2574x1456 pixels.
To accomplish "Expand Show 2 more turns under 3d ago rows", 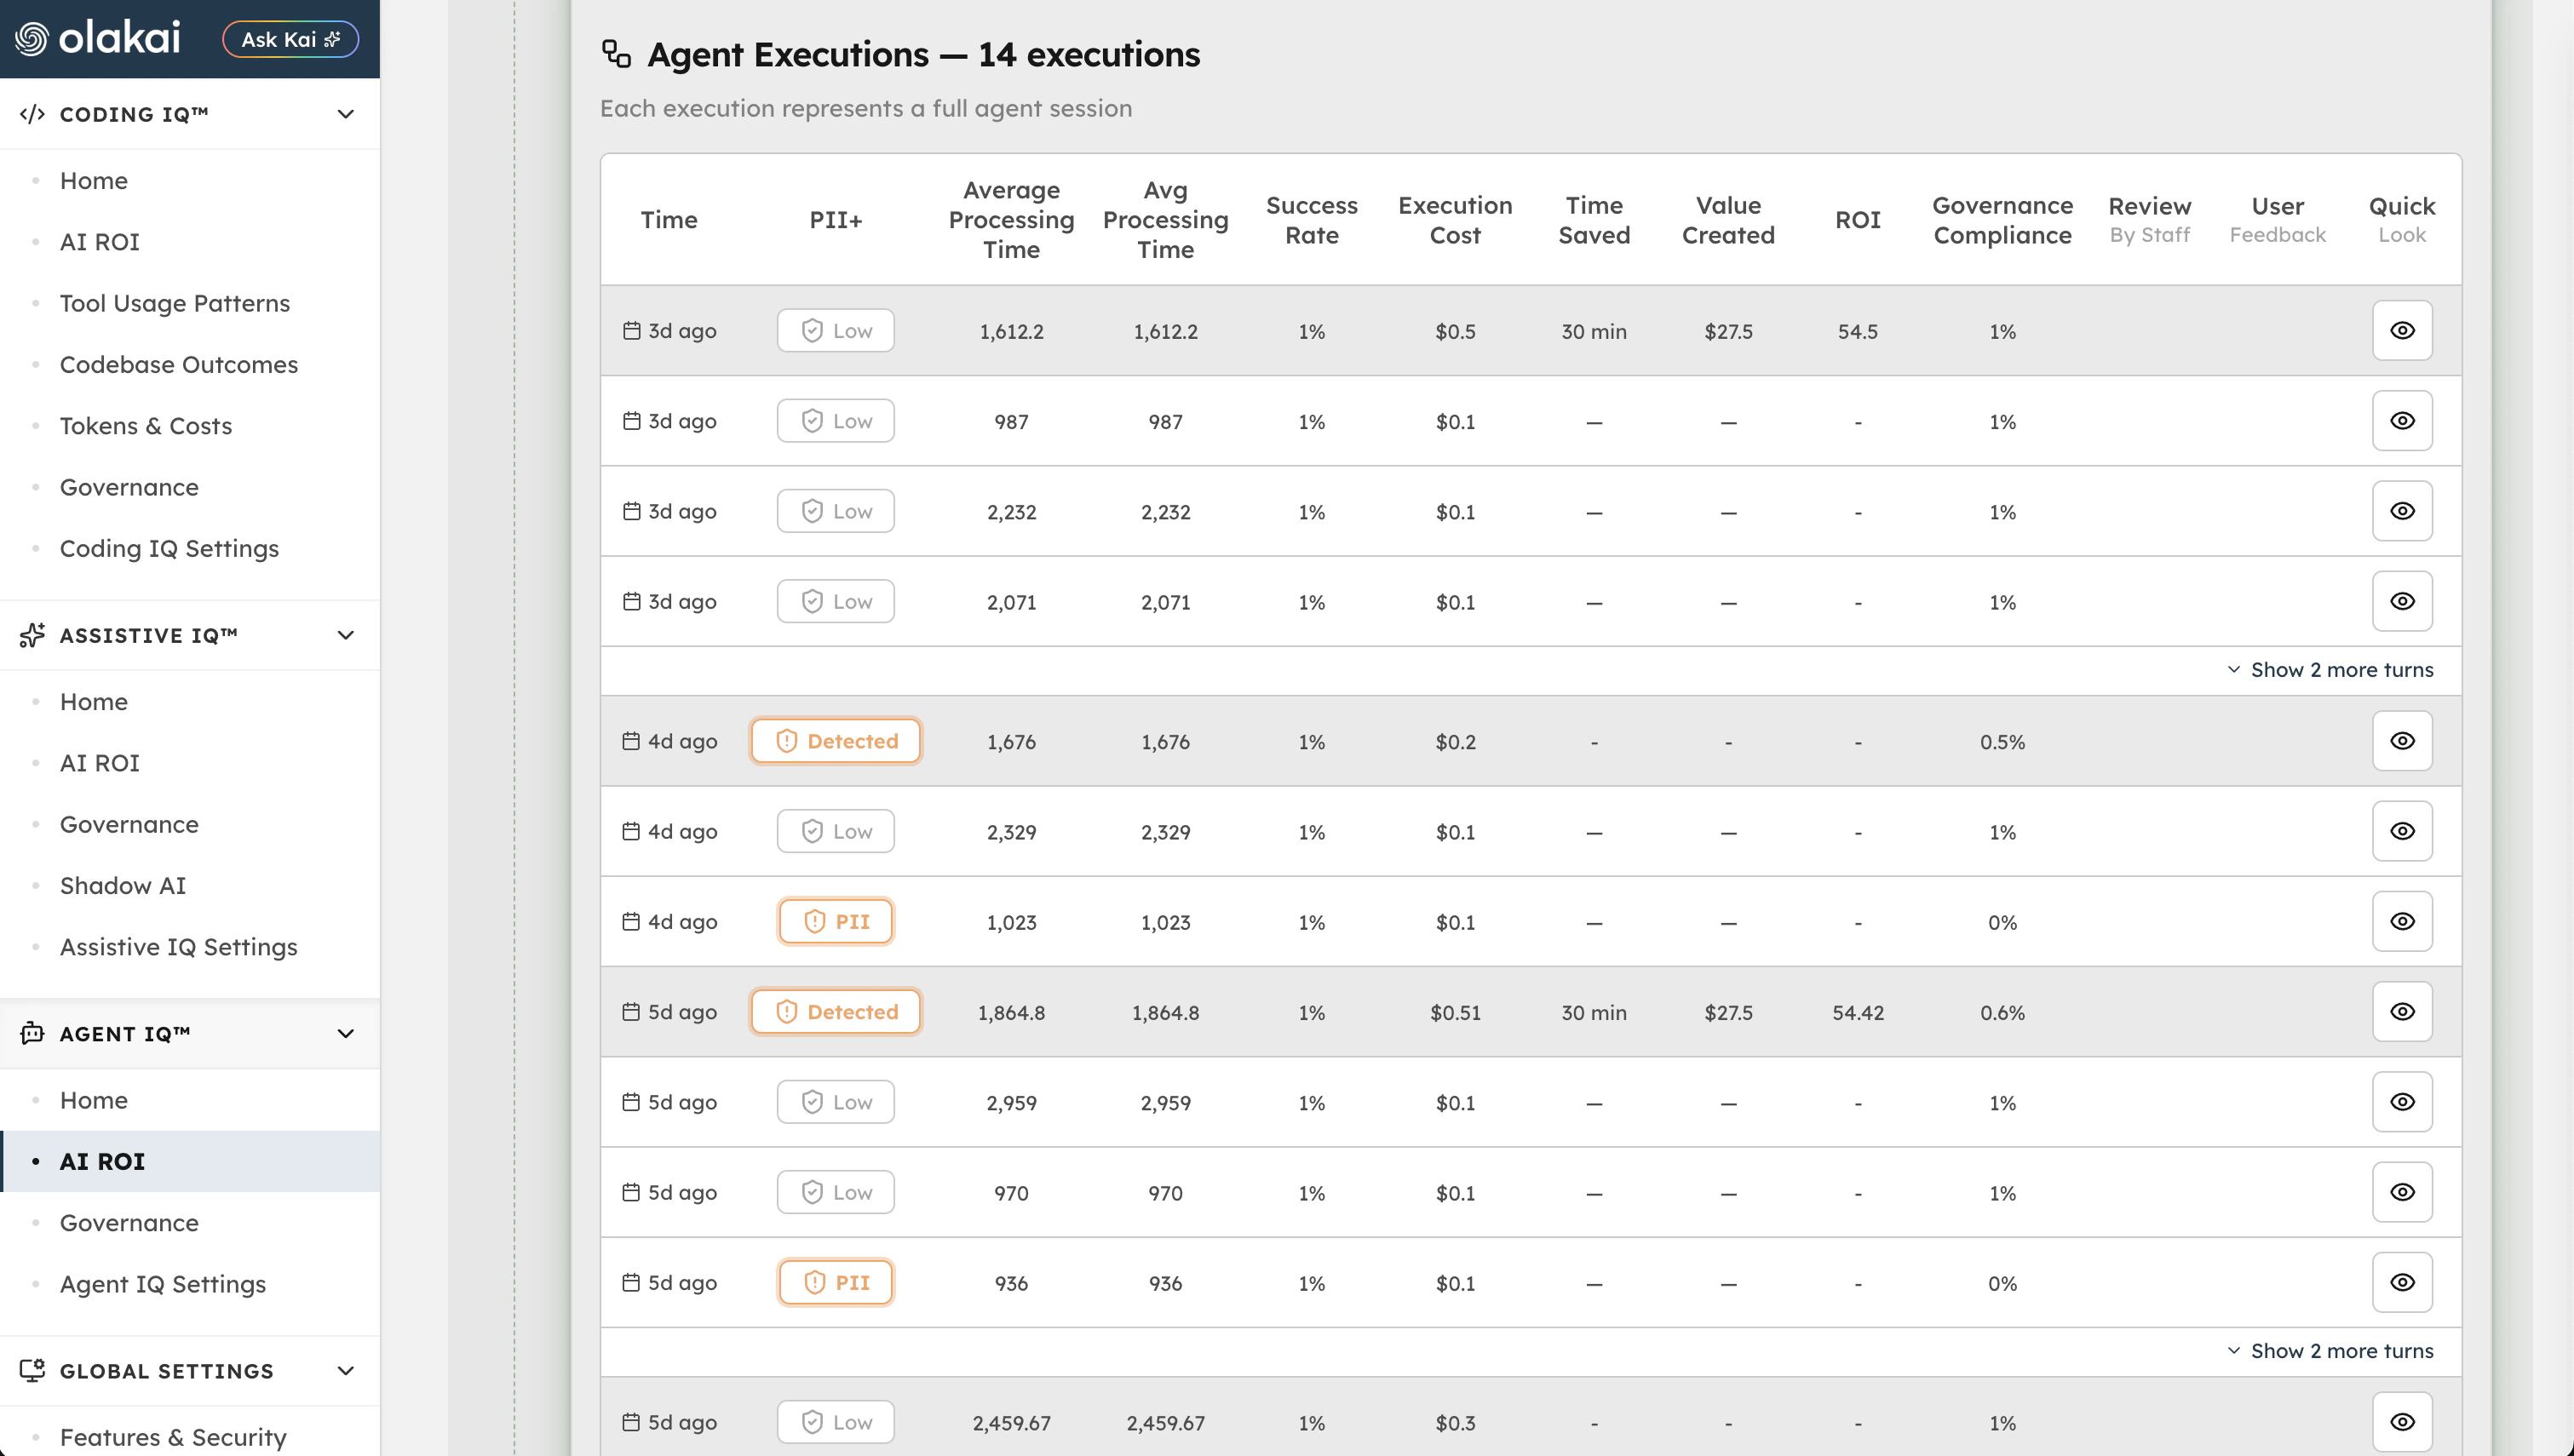I will tap(2330, 670).
